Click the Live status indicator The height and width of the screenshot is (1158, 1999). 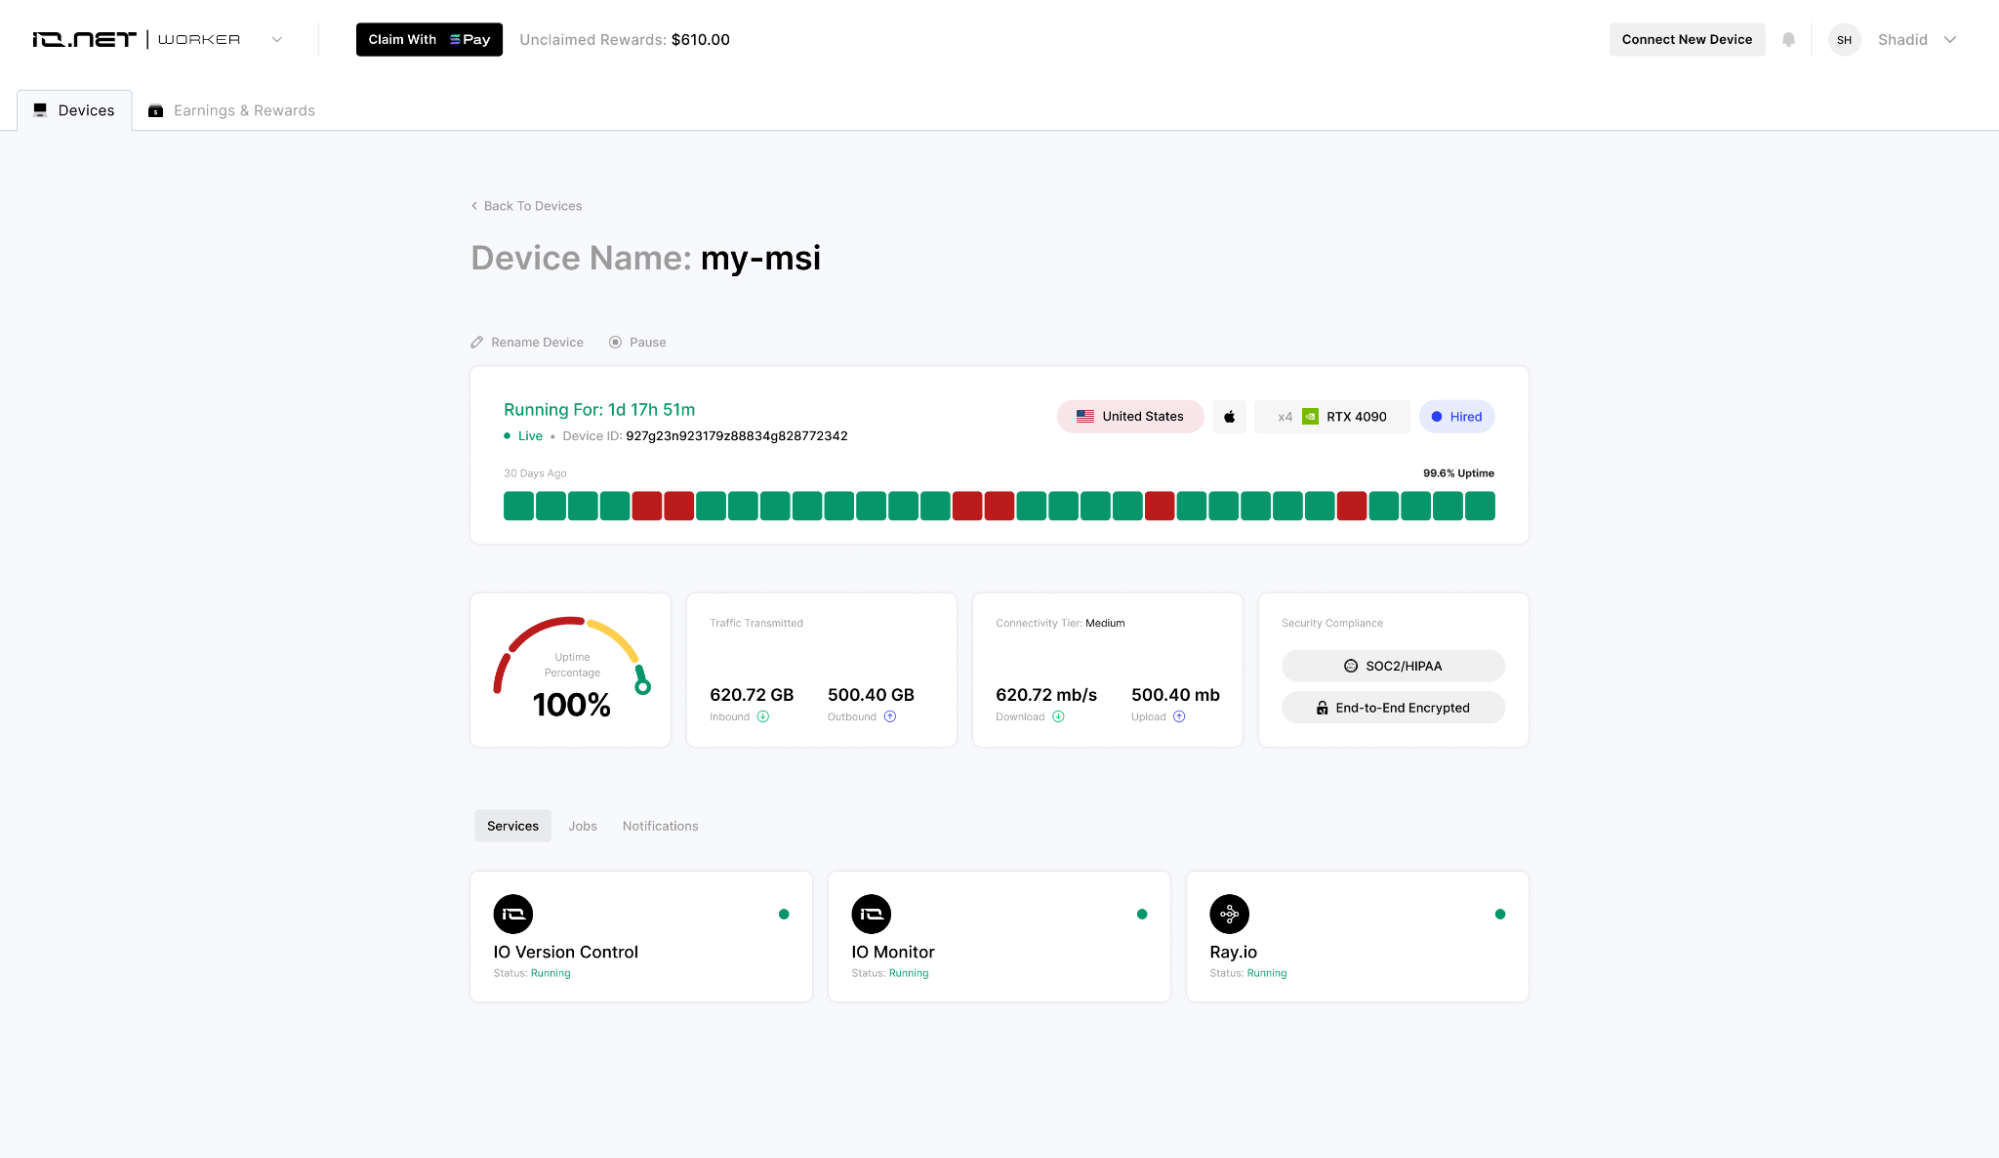pyautogui.click(x=523, y=436)
